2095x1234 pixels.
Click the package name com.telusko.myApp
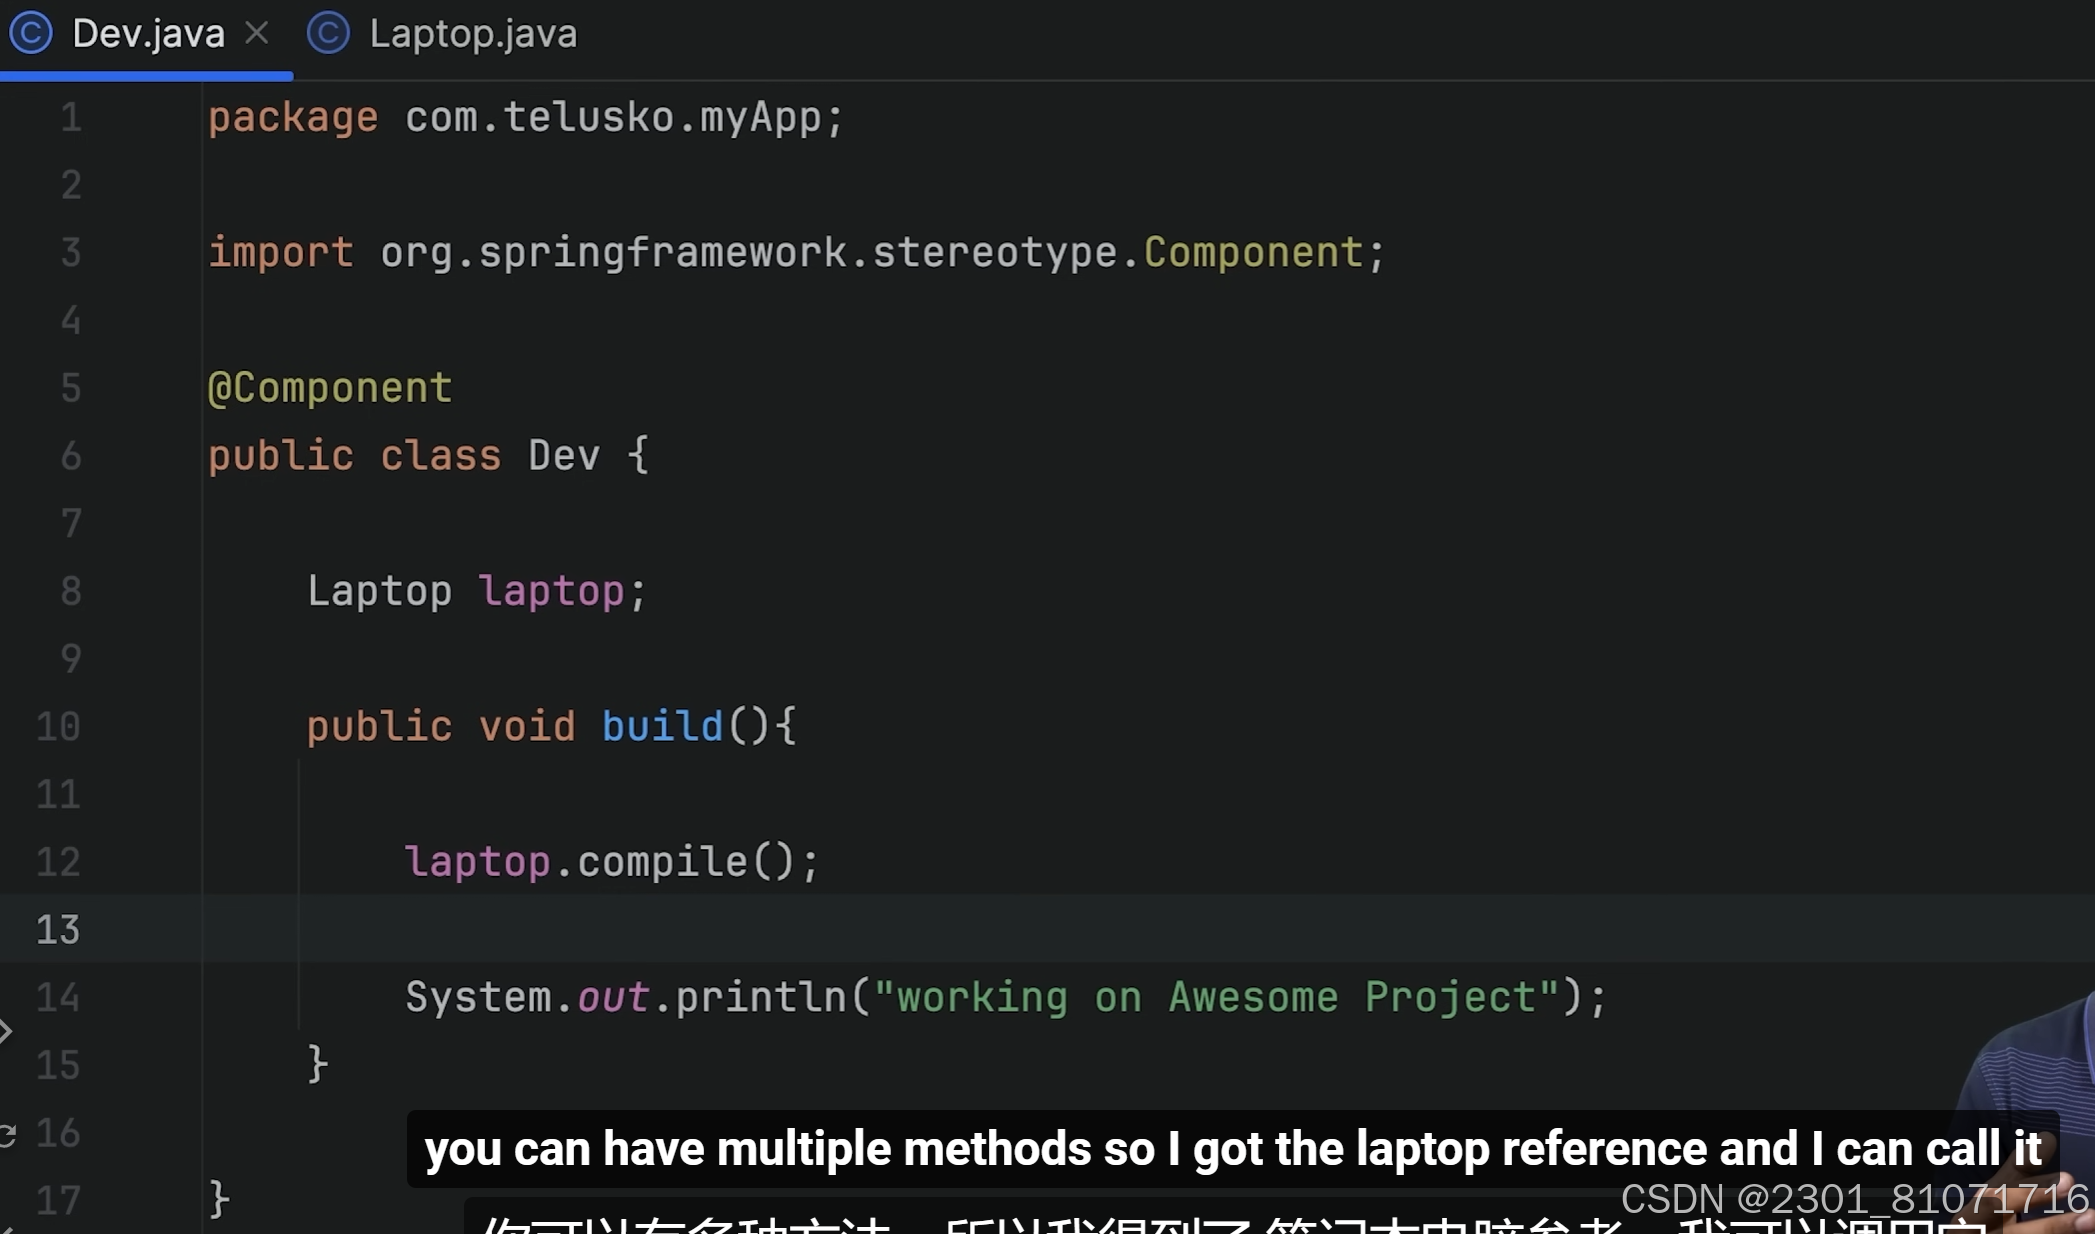tap(613, 118)
